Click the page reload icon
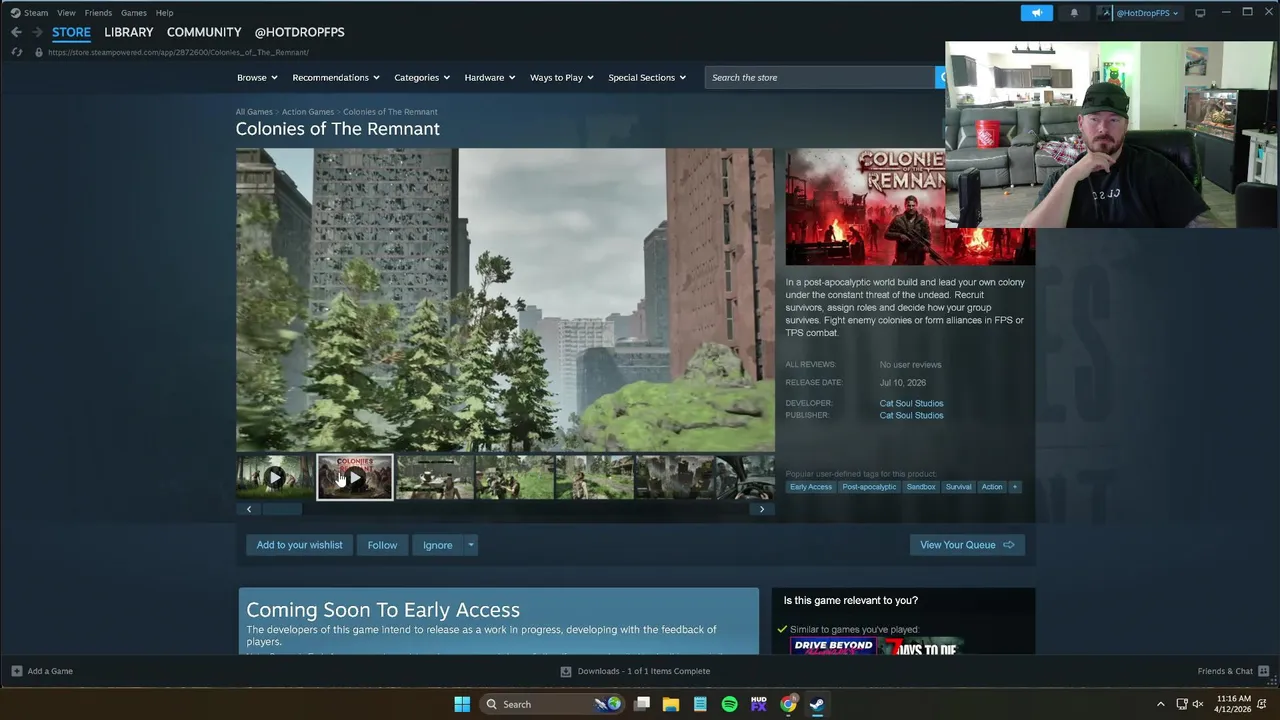The height and width of the screenshot is (720, 1280). coord(16,52)
